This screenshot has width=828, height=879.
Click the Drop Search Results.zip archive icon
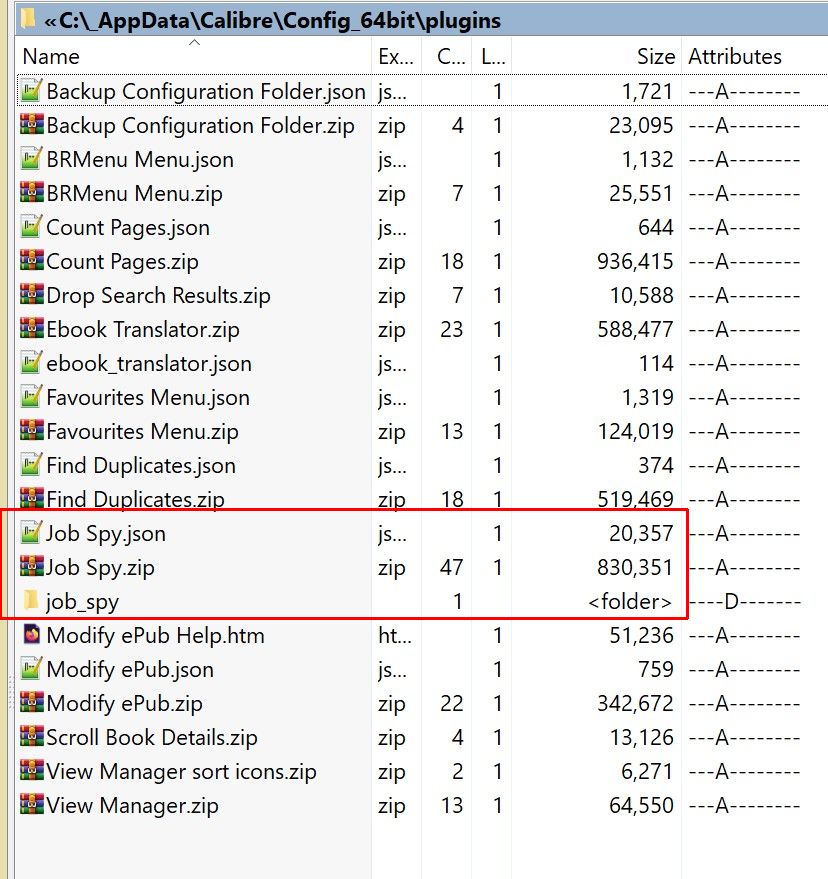[31, 295]
